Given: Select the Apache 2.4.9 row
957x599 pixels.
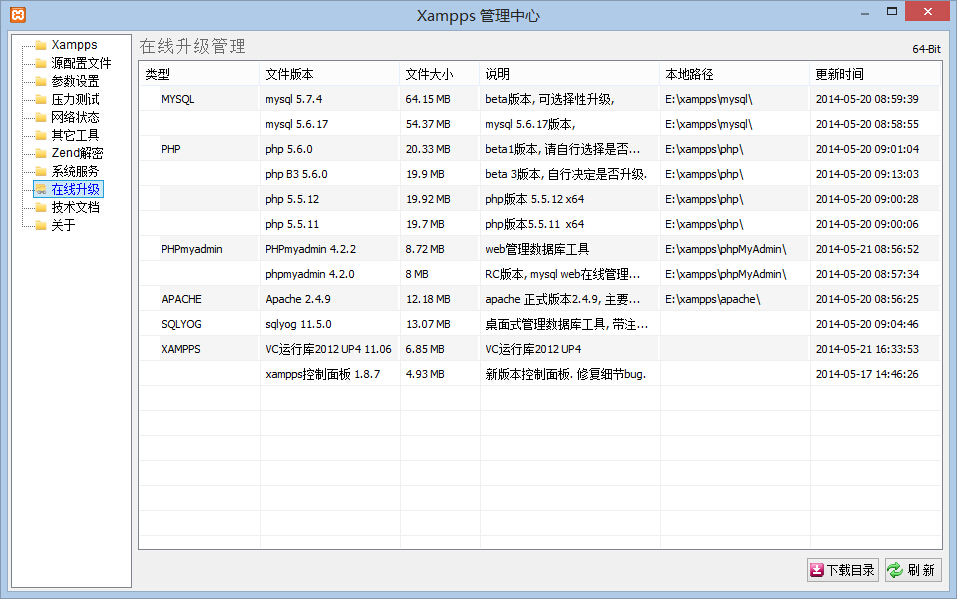Looking at the screenshot, I should click(298, 299).
